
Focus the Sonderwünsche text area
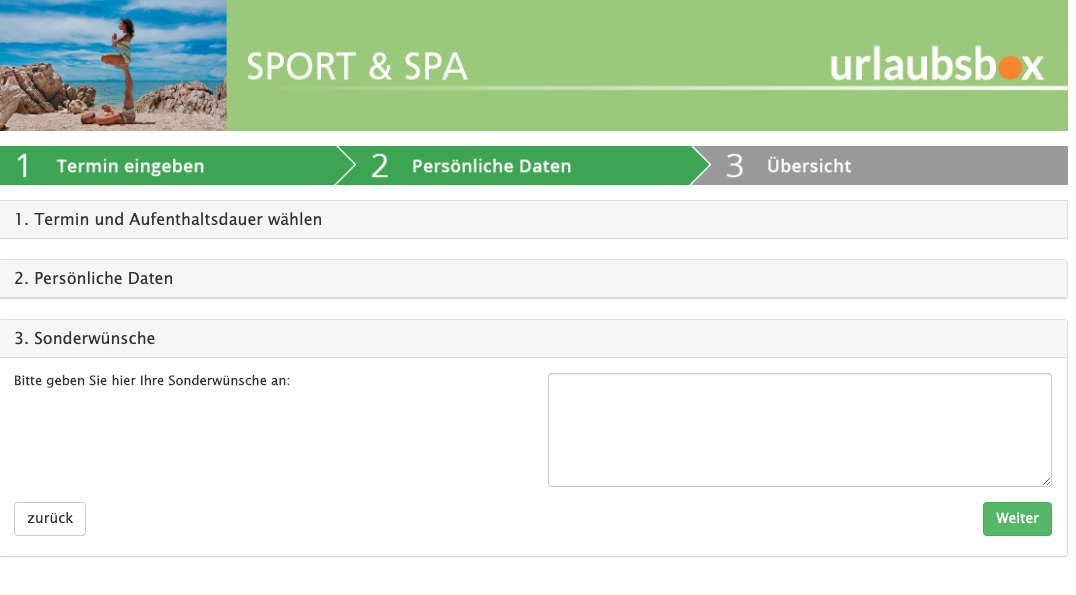pos(799,430)
